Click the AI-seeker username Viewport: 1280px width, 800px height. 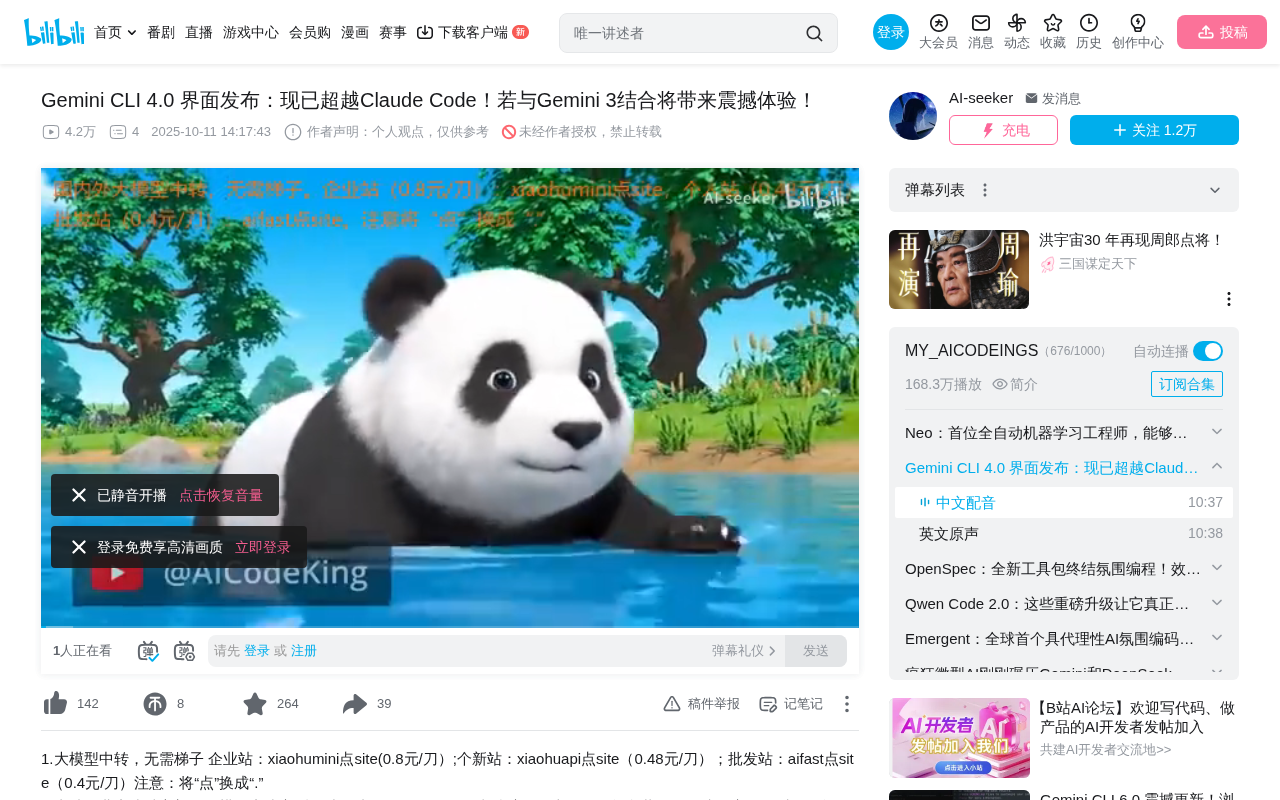click(981, 97)
